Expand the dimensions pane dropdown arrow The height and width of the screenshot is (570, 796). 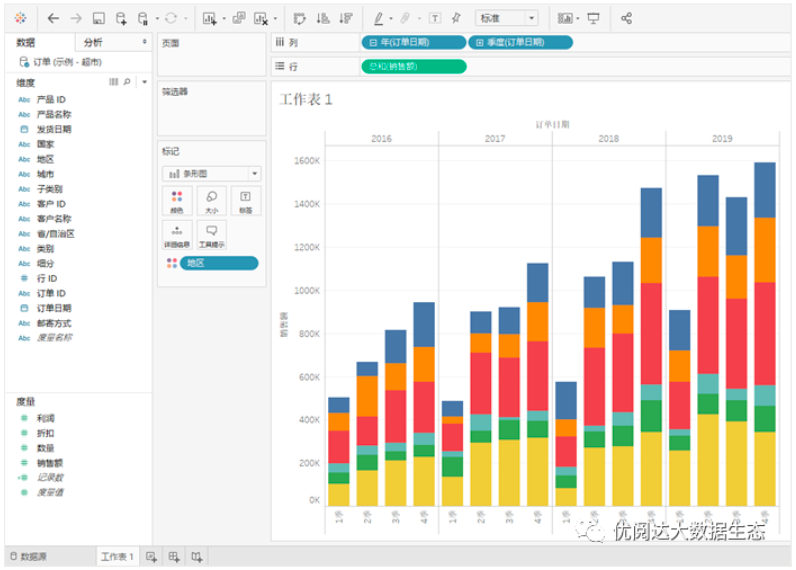click(x=144, y=82)
